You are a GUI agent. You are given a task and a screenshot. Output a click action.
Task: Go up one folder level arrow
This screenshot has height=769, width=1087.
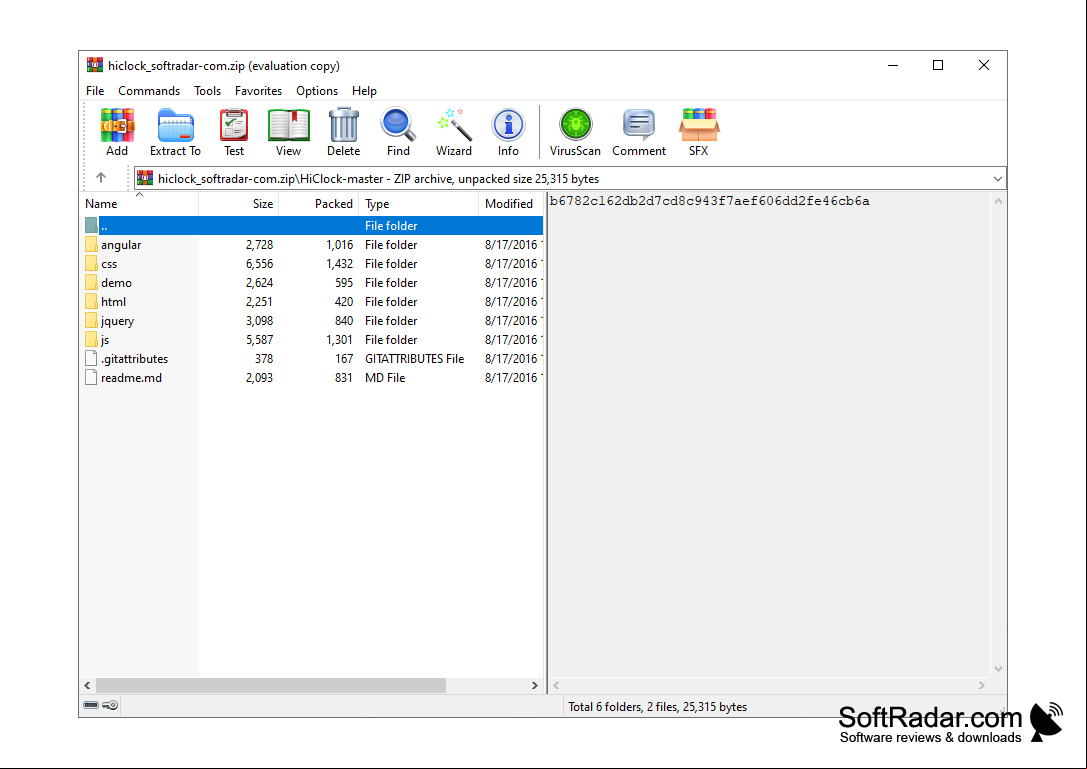pyautogui.click(x=101, y=178)
